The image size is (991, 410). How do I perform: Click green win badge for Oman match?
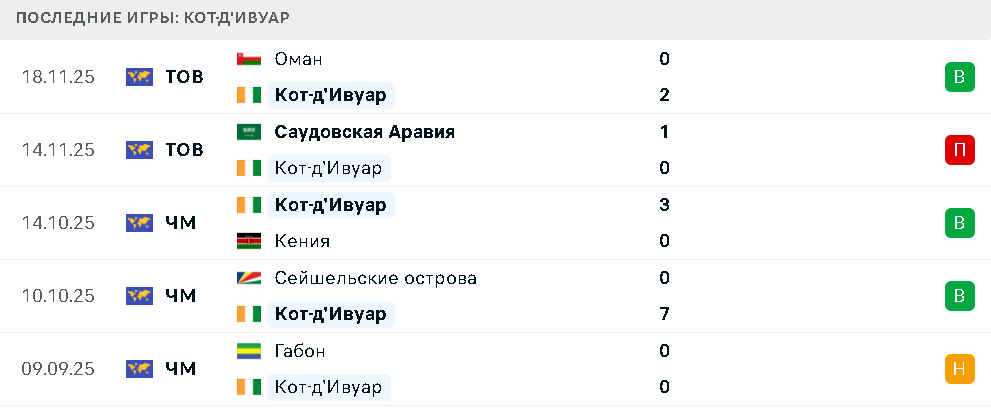point(959,77)
